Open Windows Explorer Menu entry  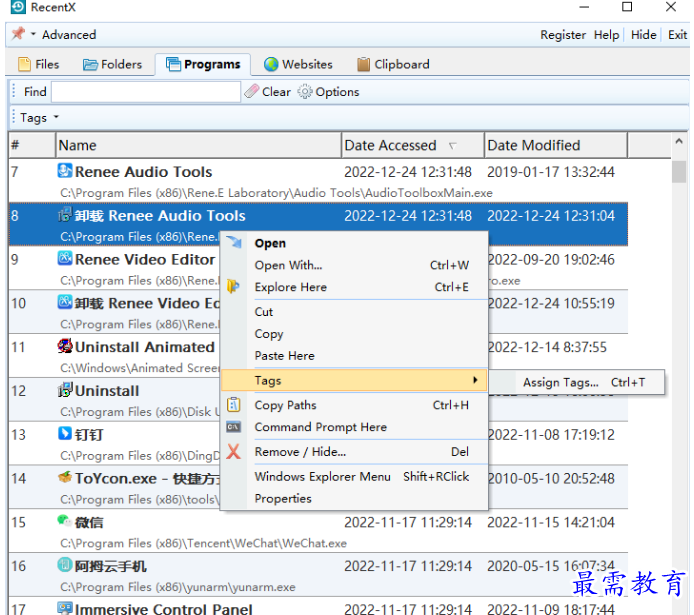point(354,477)
